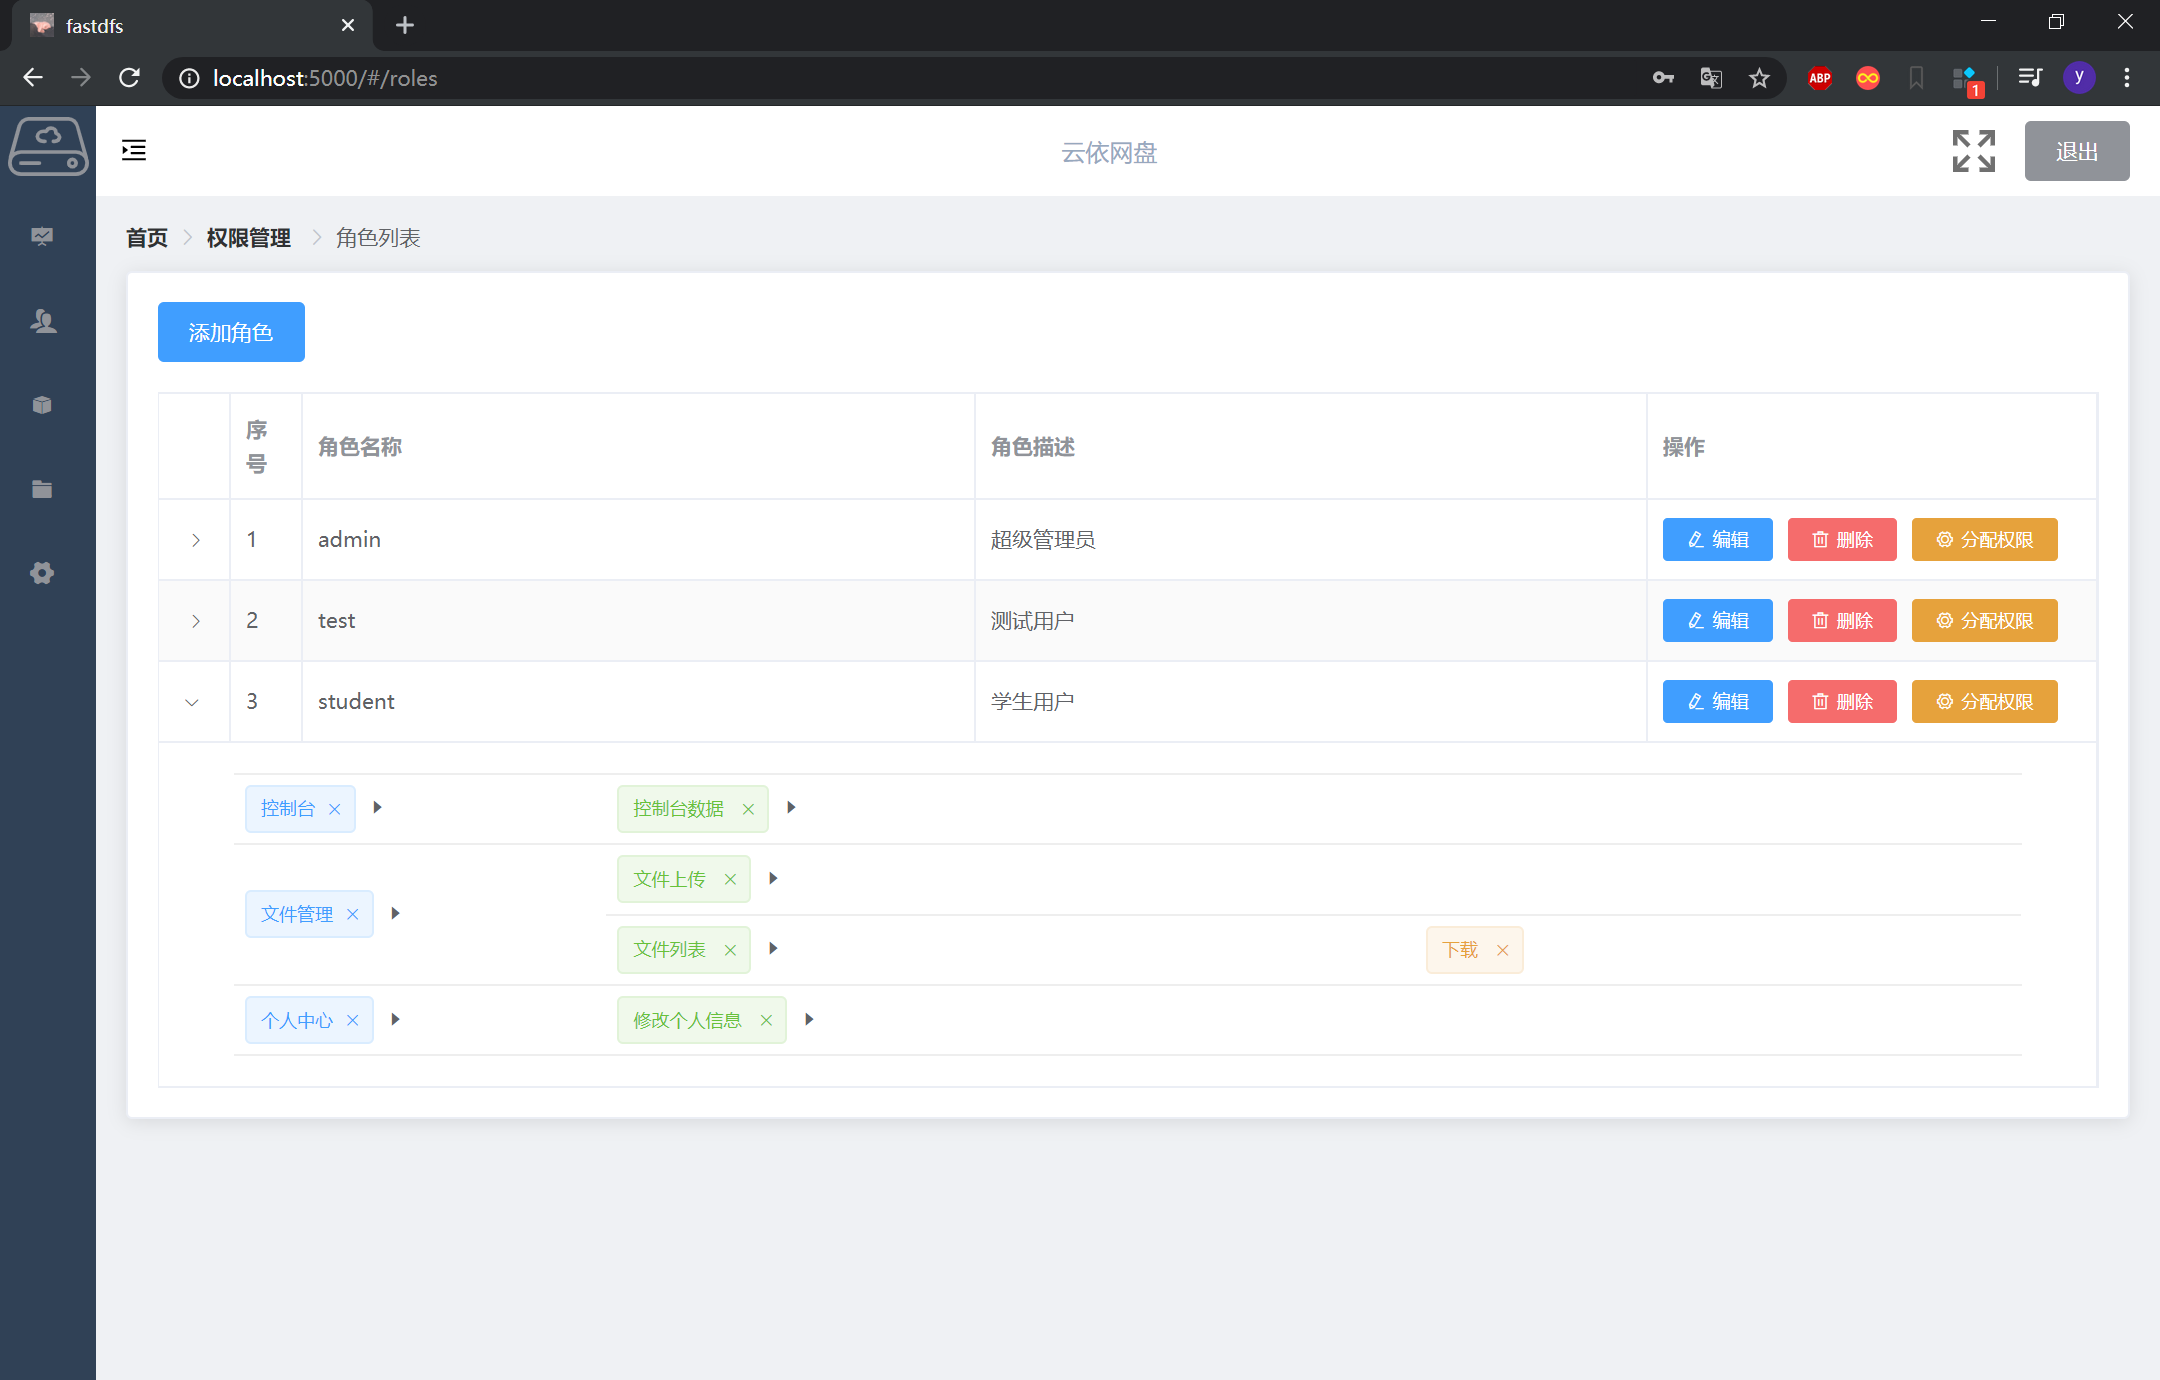This screenshot has width=2160, height=1380.
Task: Assign permissions to student role
Action: pyautogui.click(x=1984, y=702)
